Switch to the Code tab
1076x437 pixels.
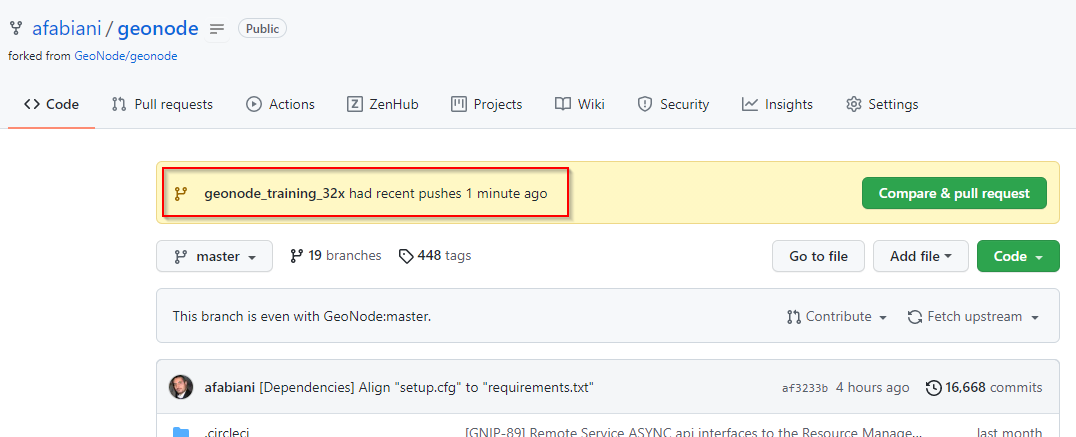tap(51, 104)
